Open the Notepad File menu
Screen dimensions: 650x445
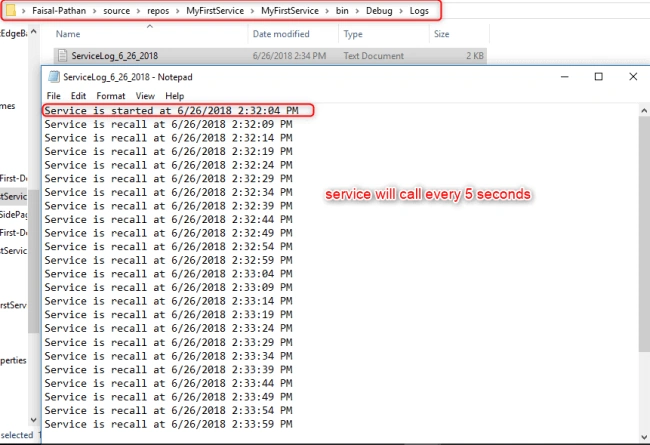(53, 96)
